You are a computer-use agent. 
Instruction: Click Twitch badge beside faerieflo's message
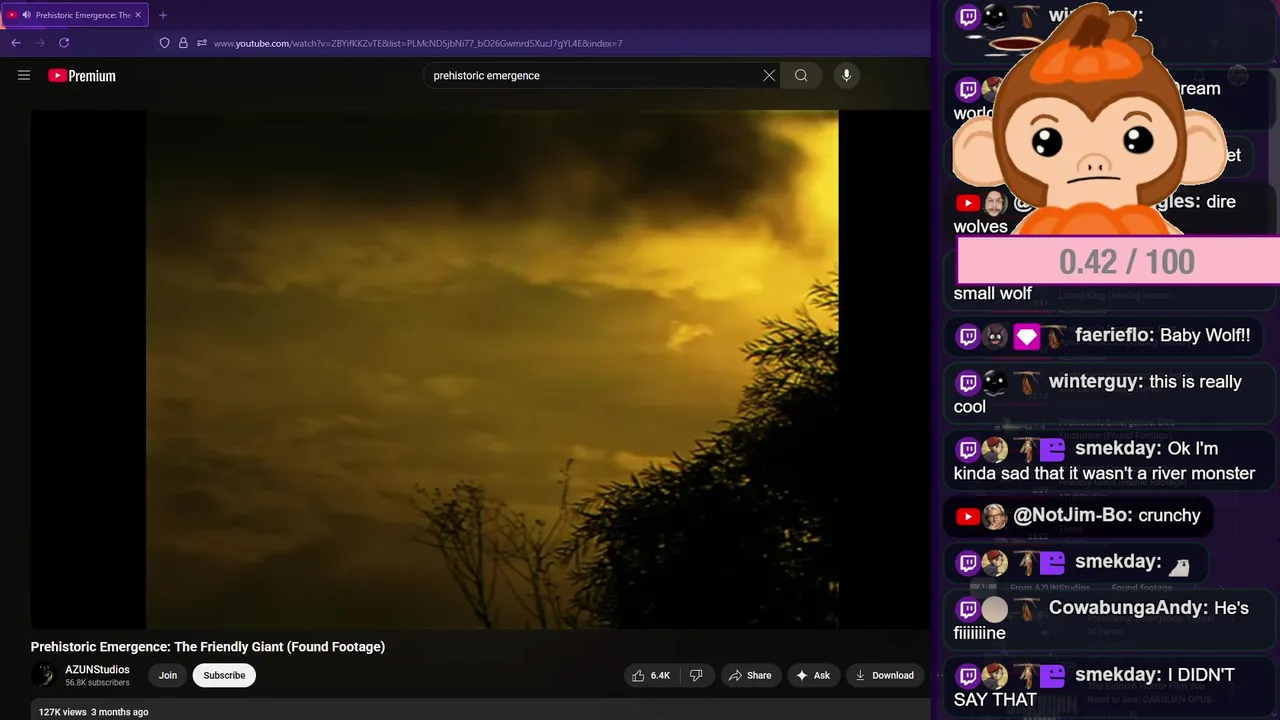pos(967,336)
